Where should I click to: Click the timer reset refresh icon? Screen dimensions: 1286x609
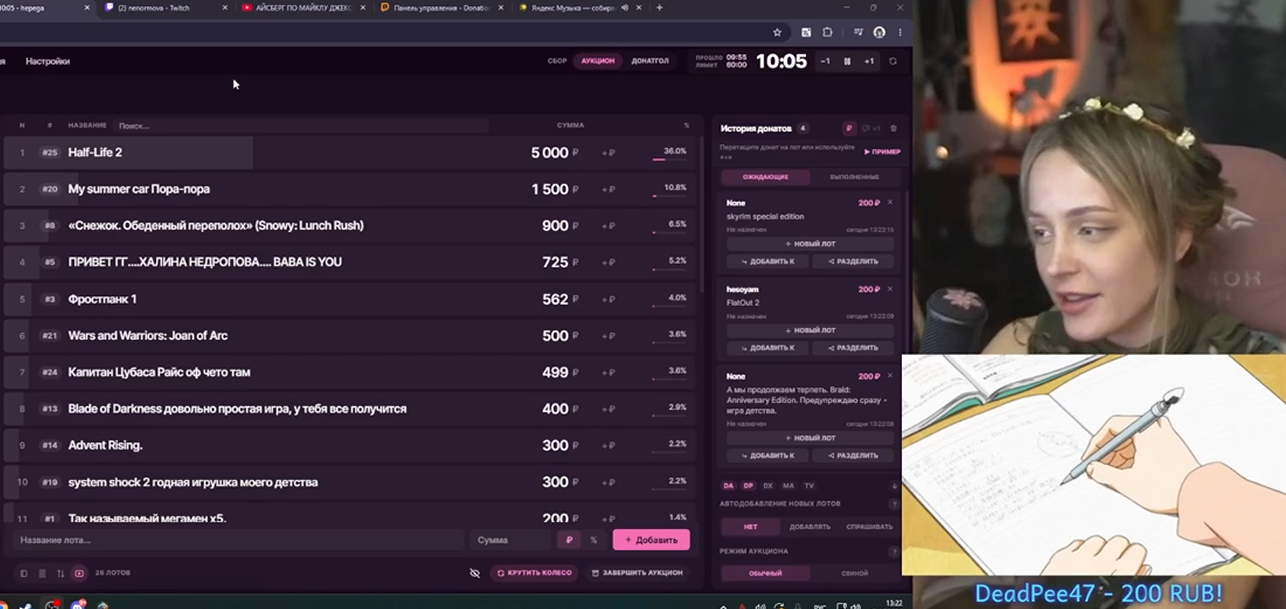coord(893,61)
